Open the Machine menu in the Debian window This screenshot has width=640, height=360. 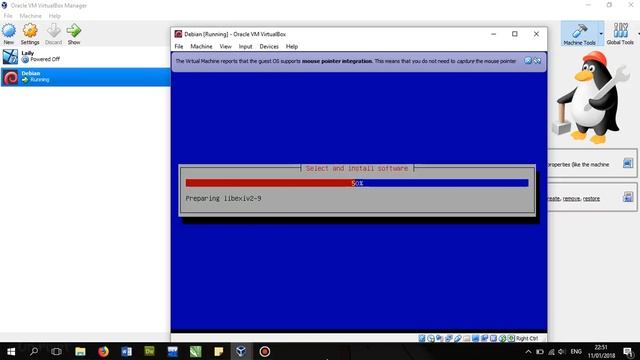tap(201, 47)
